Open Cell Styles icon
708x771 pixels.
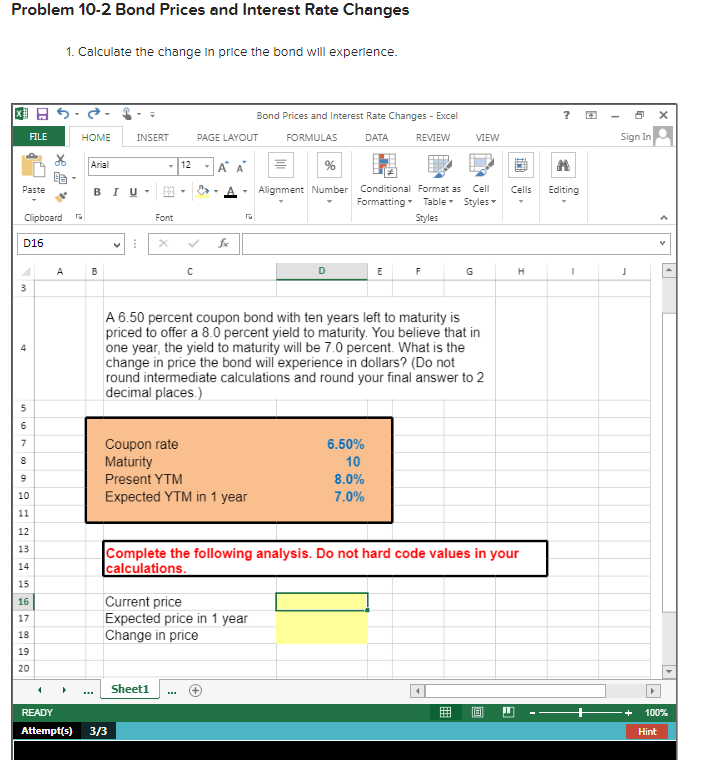pyautogui.click(x=480, y=165)
